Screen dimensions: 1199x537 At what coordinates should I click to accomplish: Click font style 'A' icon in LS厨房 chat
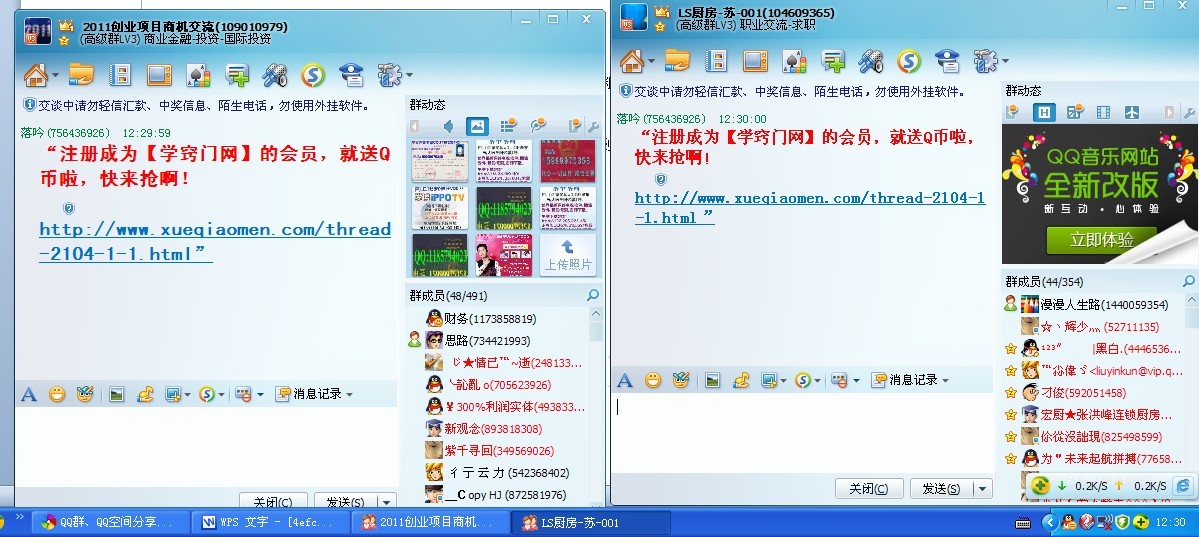pyautogui.click(x=624, y=380)
